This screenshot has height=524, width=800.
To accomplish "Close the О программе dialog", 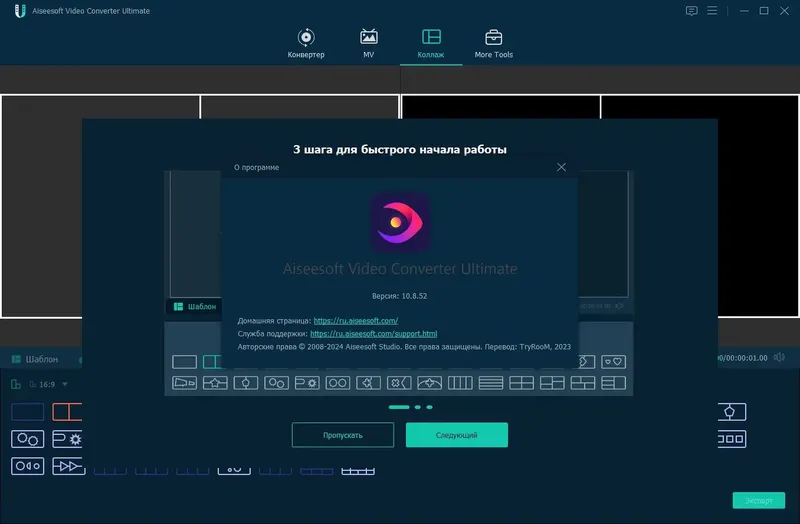I will [561, 167].
